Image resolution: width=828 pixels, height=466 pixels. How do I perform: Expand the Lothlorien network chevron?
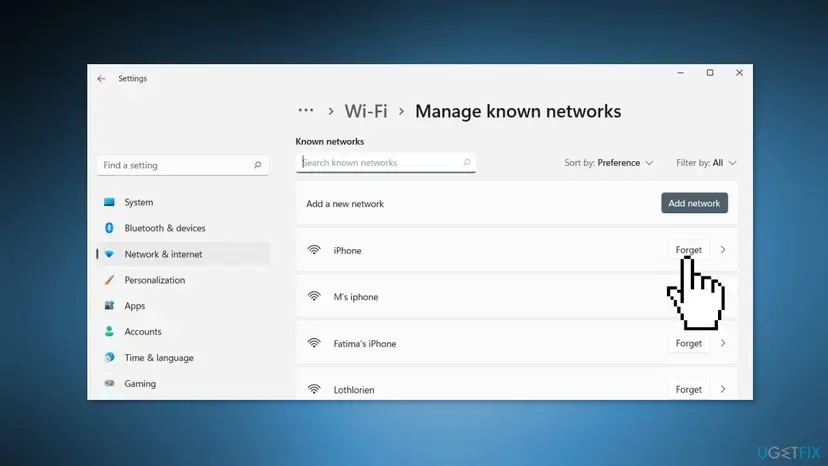click(723, 389)
